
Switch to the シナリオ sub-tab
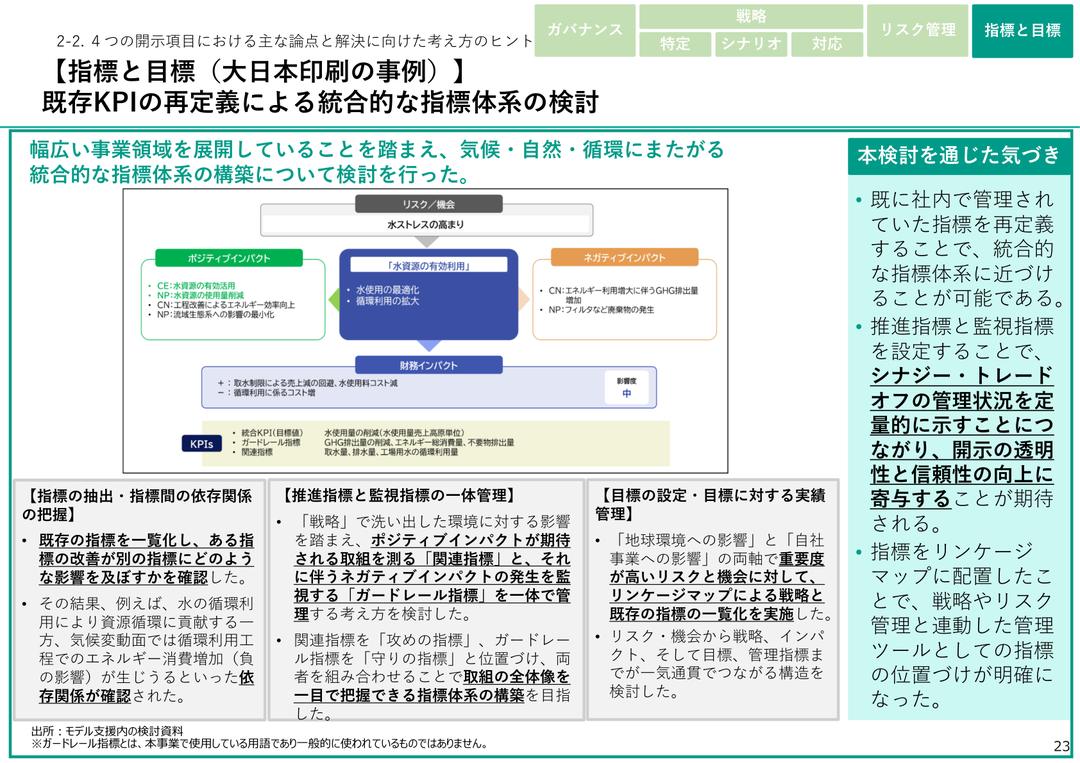point(751,43)
